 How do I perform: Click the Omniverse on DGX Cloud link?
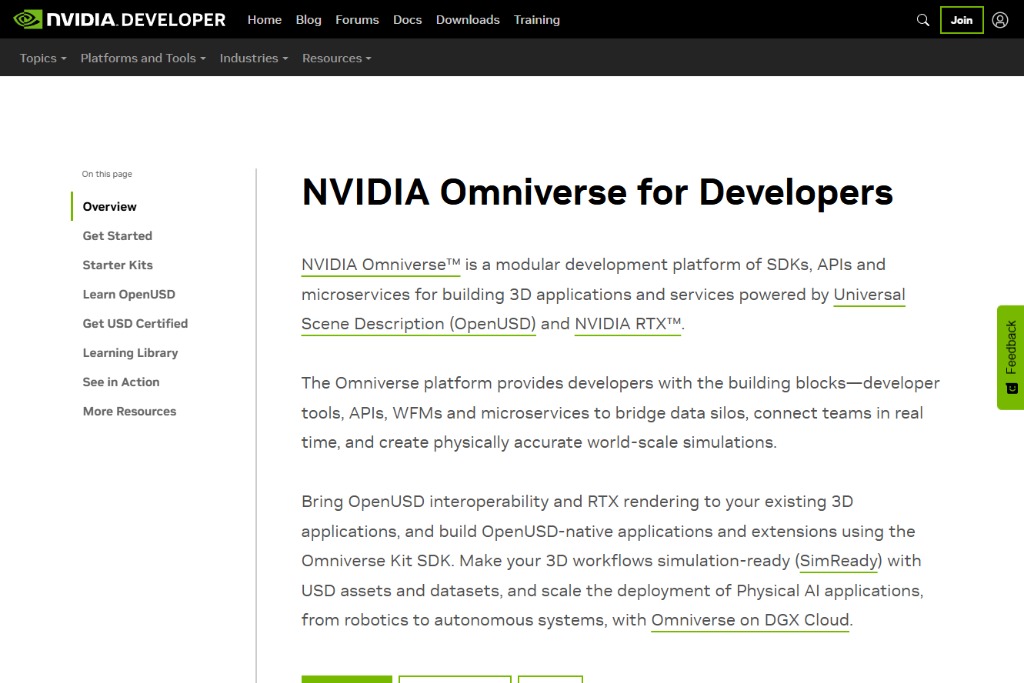pos(750,620)
